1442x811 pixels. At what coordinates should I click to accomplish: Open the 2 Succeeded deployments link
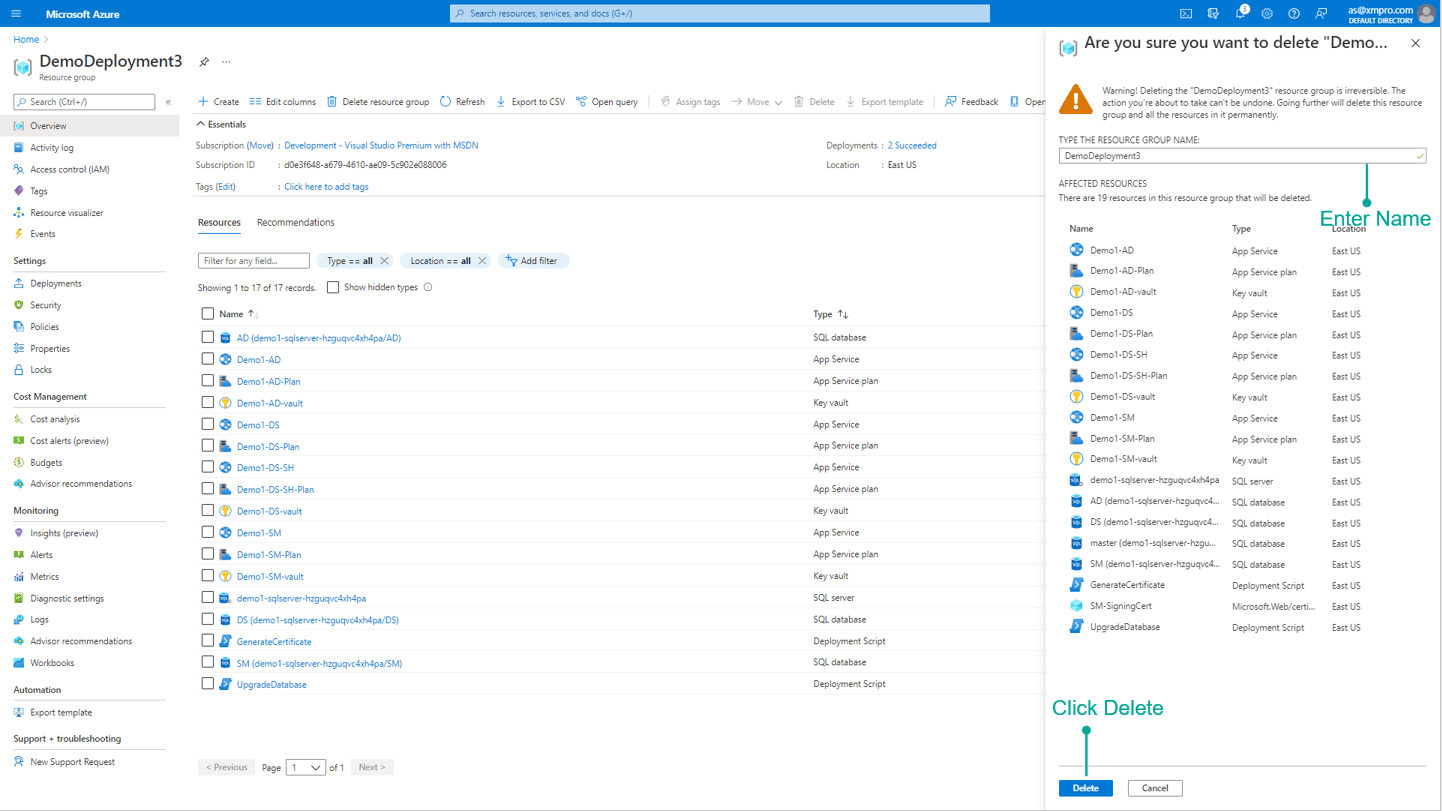pyautogui.click(x=912, y=146)
